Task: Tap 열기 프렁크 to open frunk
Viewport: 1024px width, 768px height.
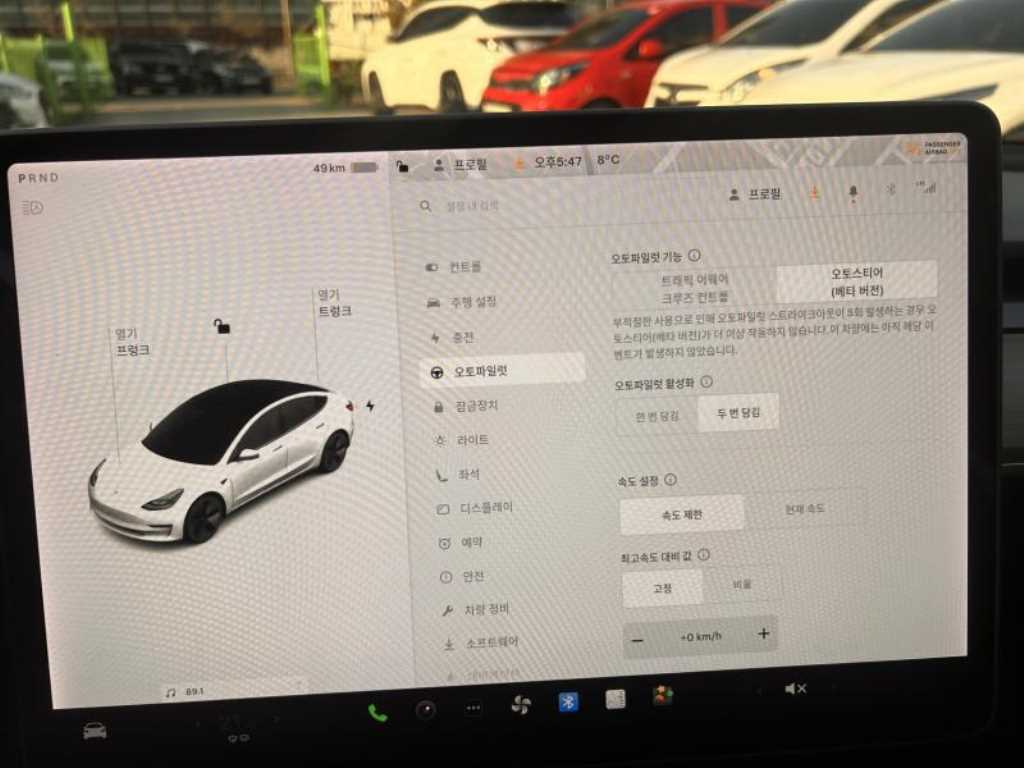Action: (x=132, y=342)
